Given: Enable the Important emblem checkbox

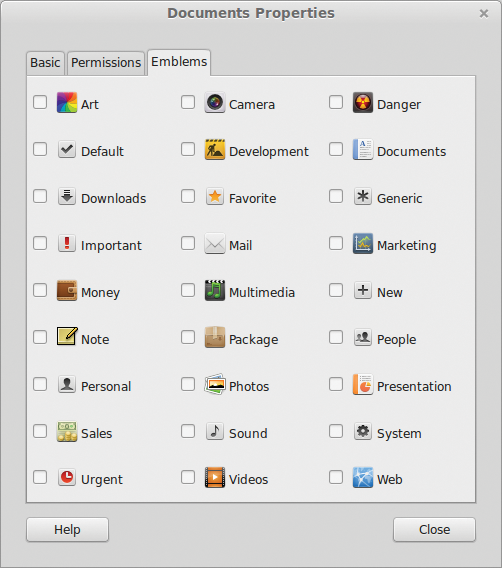Looking at the screenshot, I should pyautogui.click(x=40, y=243).
